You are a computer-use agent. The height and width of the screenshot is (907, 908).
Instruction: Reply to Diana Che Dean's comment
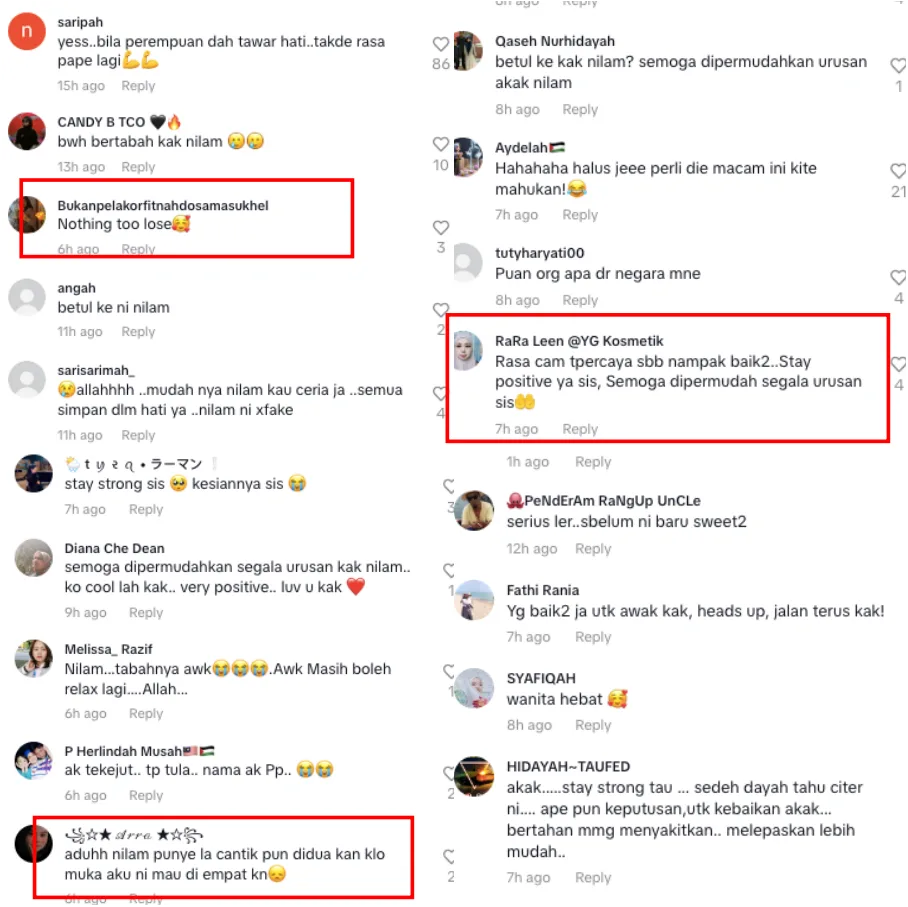point(146,613)
